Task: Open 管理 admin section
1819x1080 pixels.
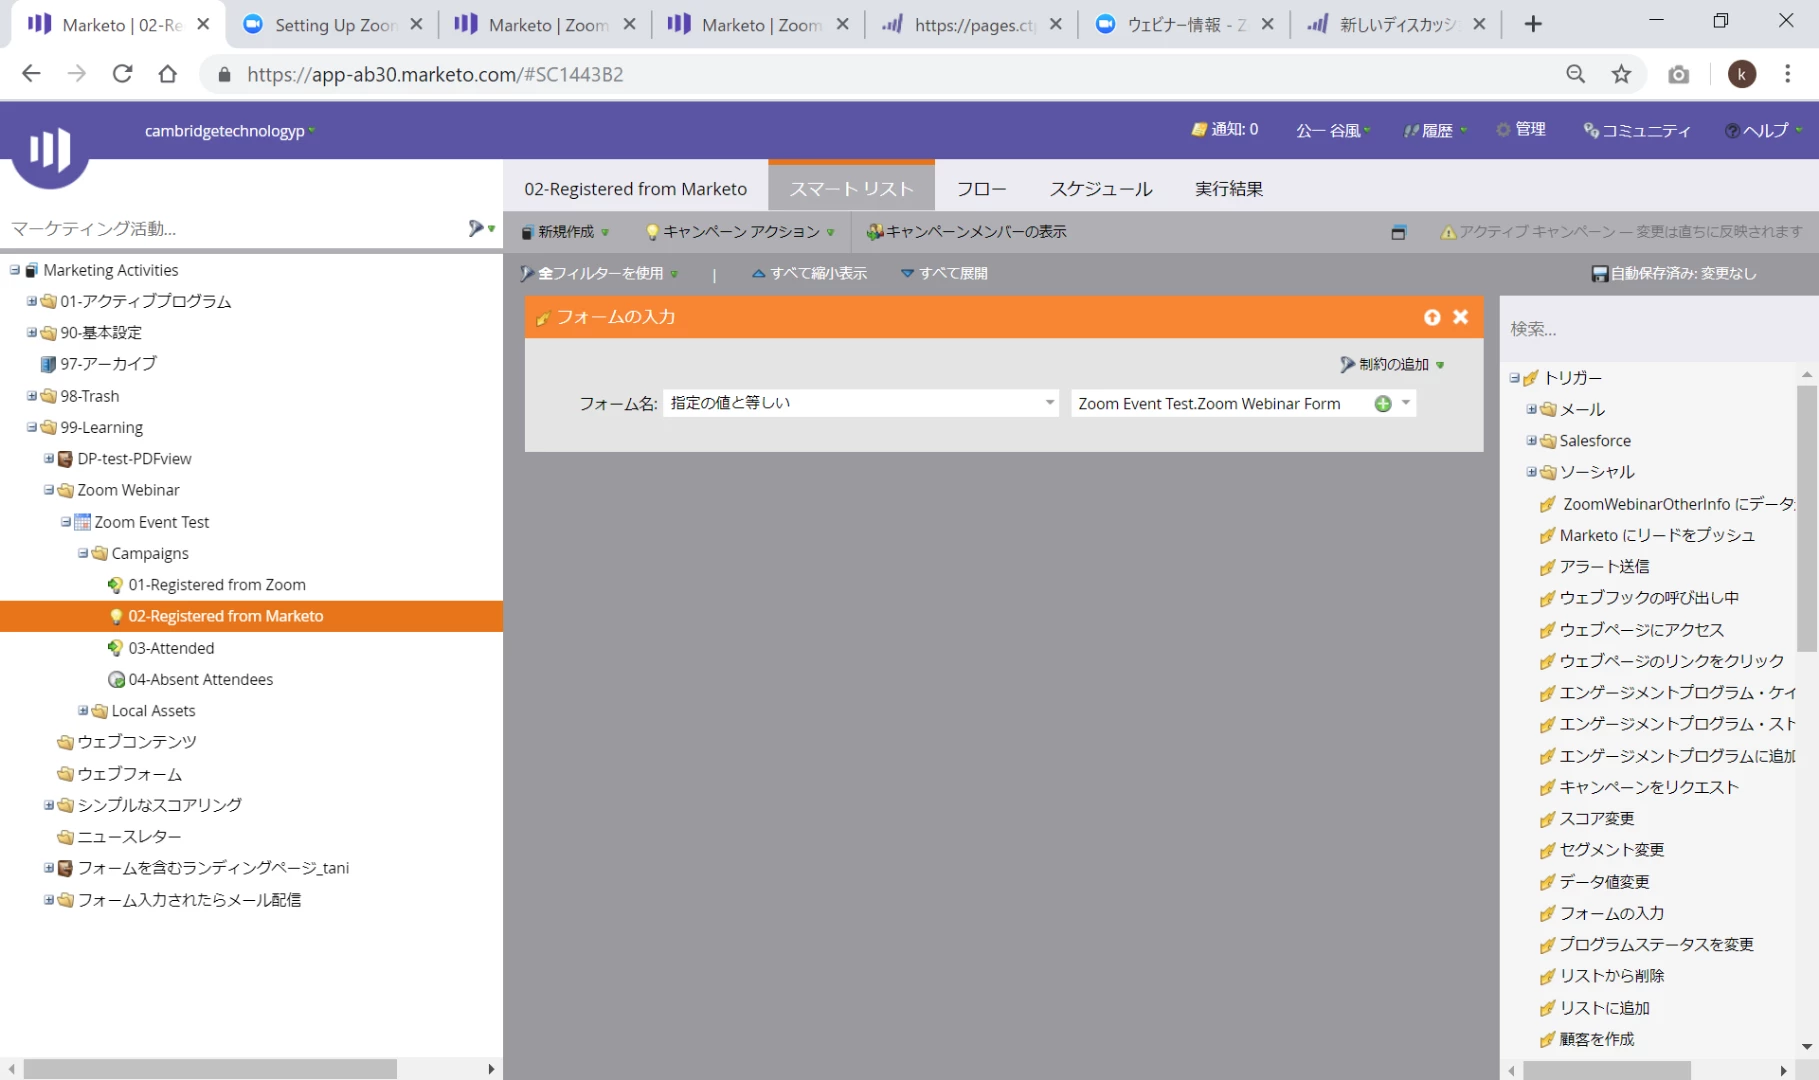Action: click(1521, 130)
